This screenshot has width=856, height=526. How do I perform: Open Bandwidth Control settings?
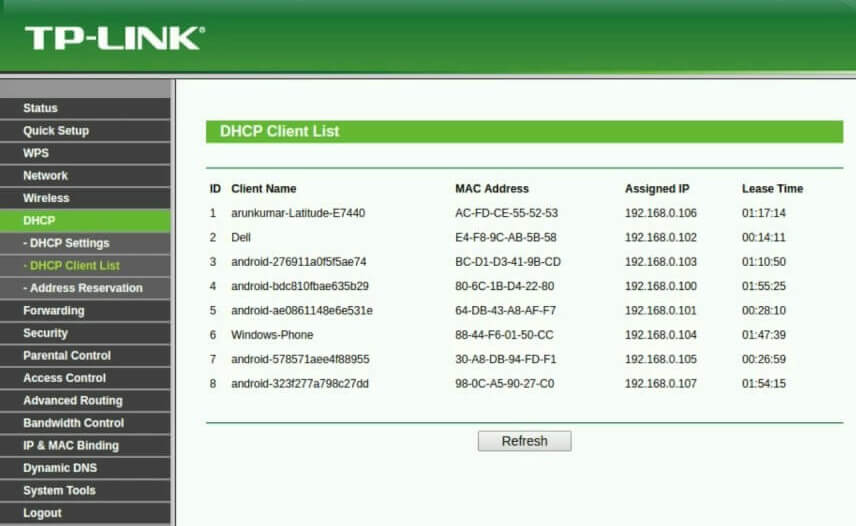coord(85,423)
